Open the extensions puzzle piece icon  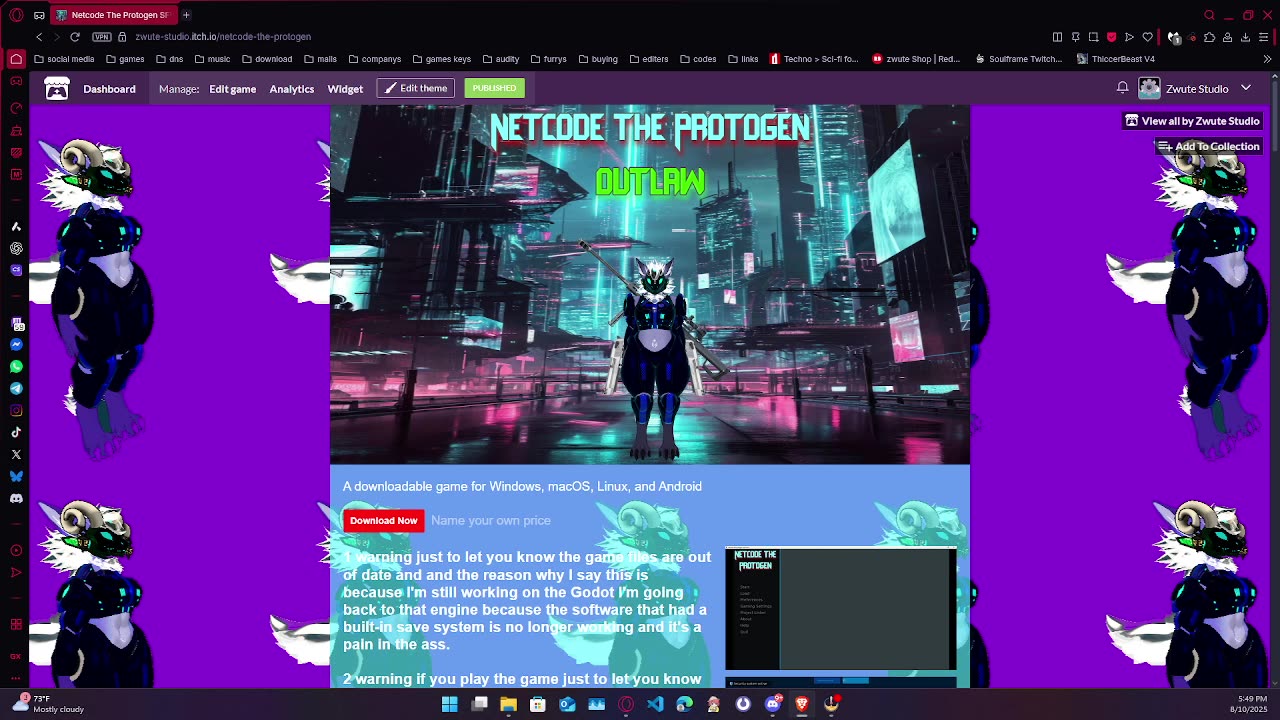(1209, 37)
